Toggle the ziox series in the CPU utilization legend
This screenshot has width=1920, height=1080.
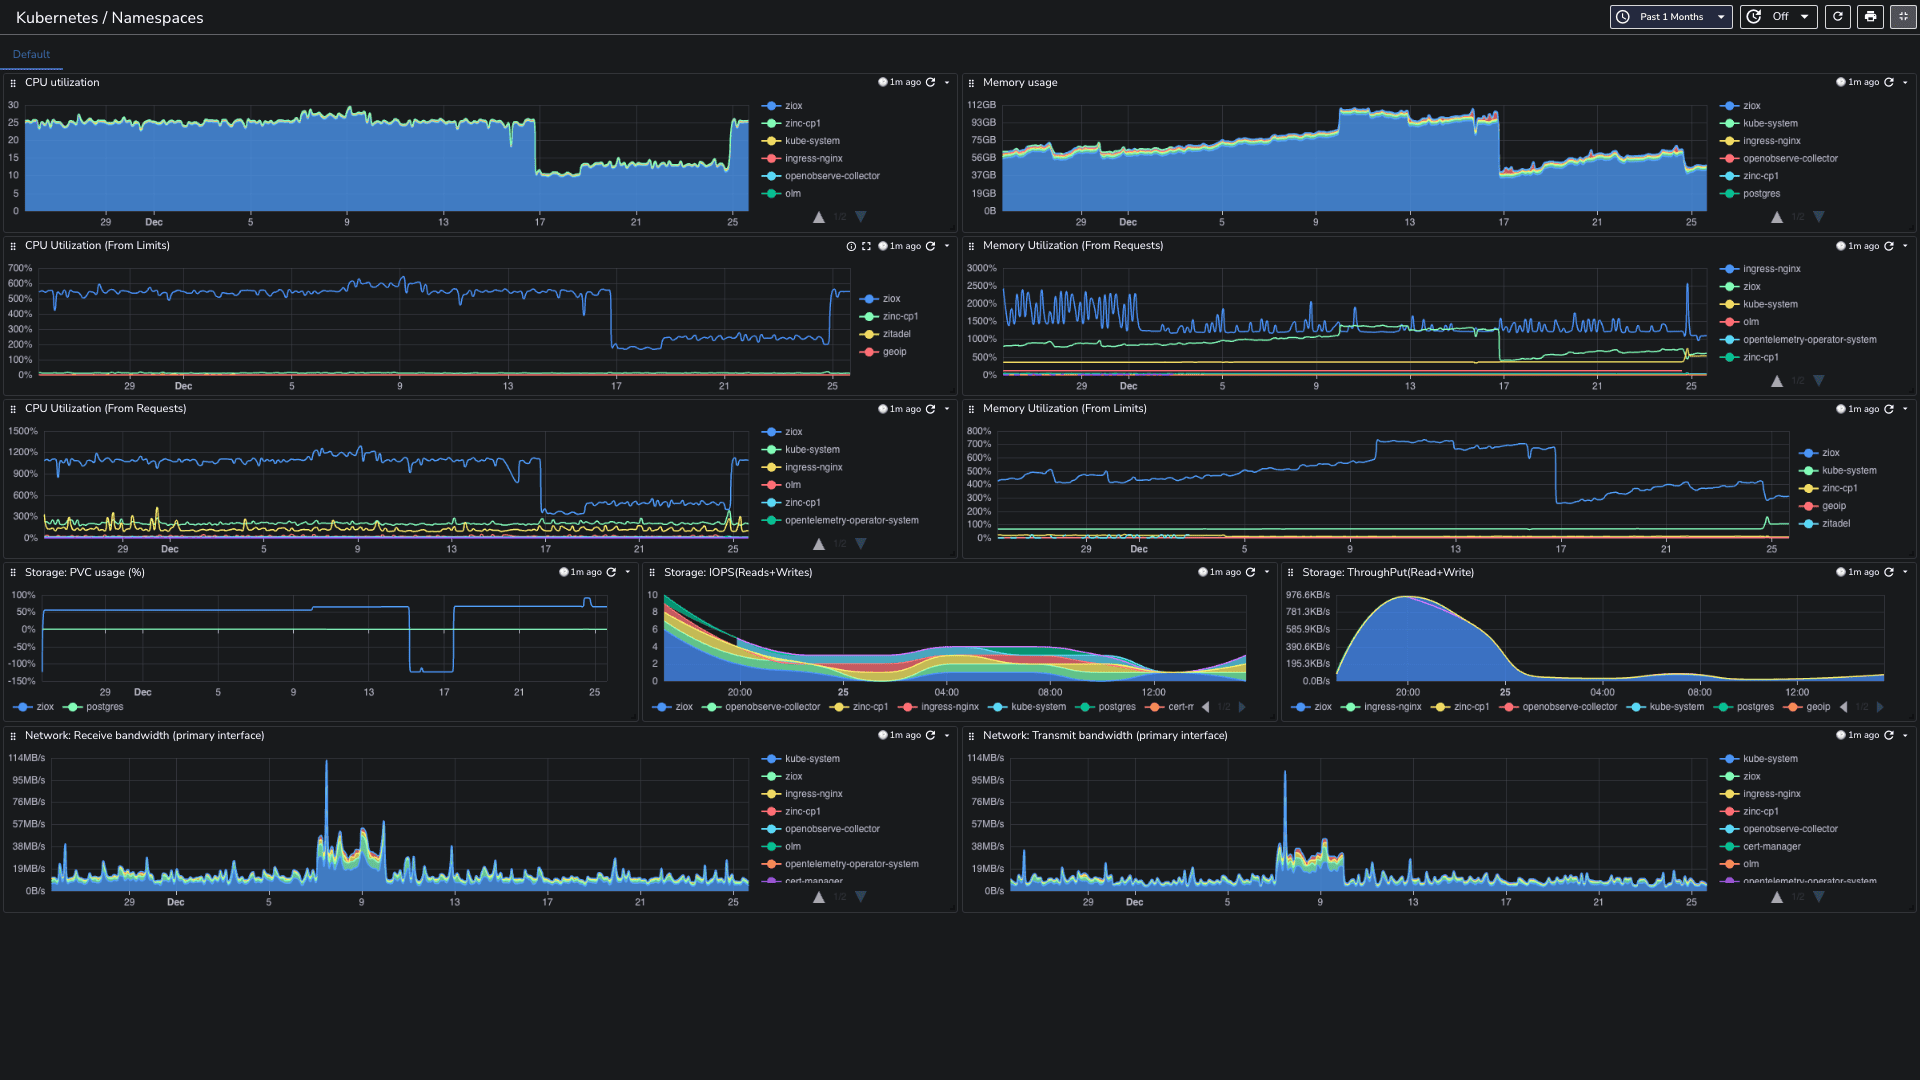point(793,106)
